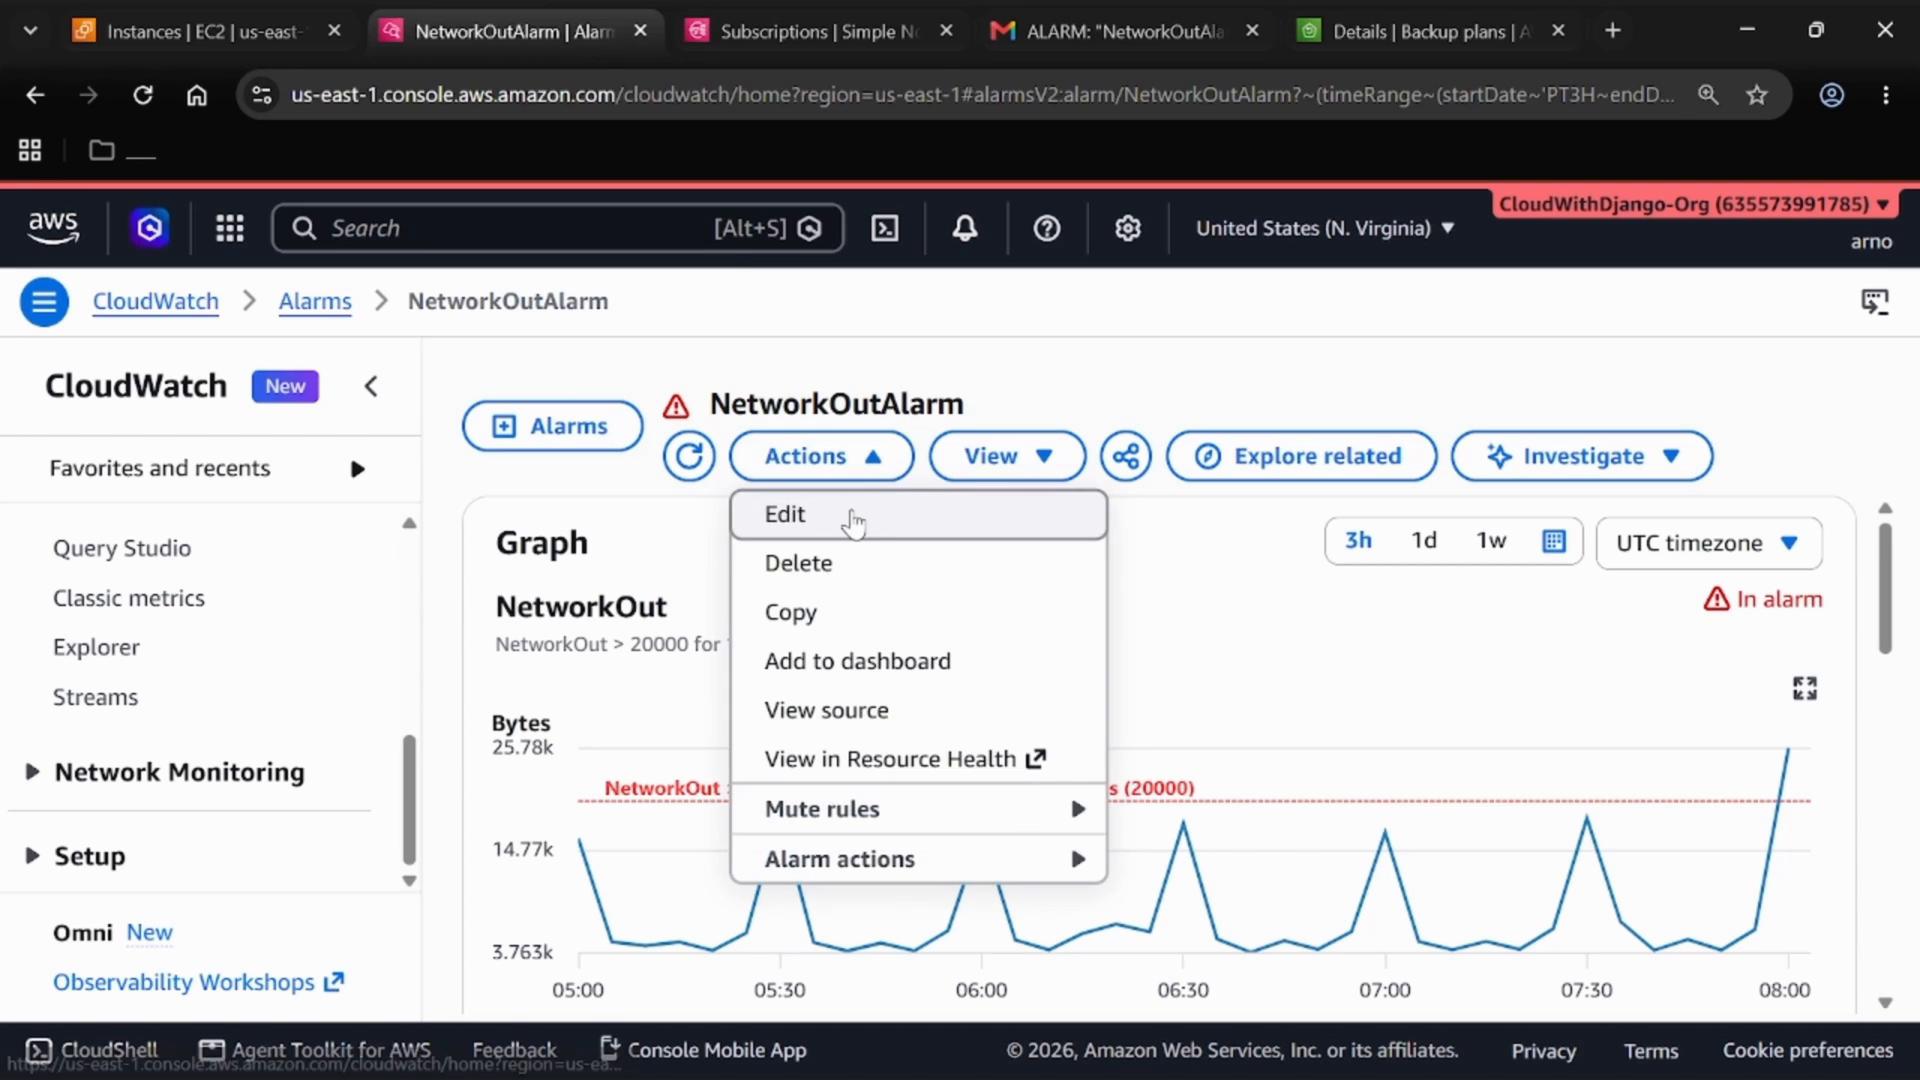Open the Alarm actions submenu
The height and width of the screenshot is (1080, 1920).
click(918, 859)
